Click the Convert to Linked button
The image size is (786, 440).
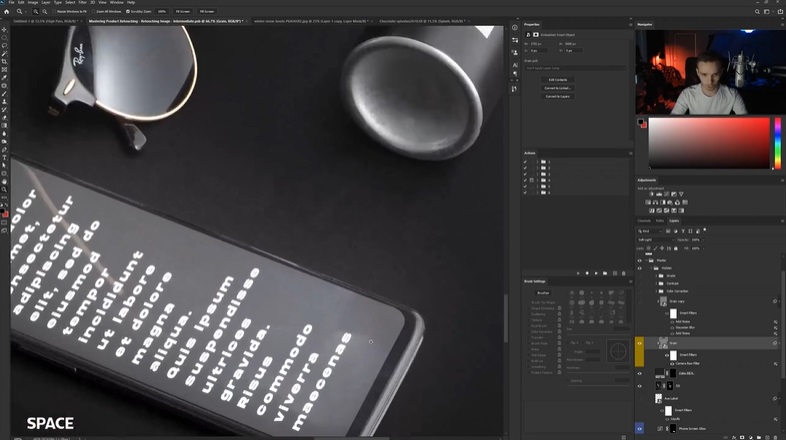click(x=557, y=88)
